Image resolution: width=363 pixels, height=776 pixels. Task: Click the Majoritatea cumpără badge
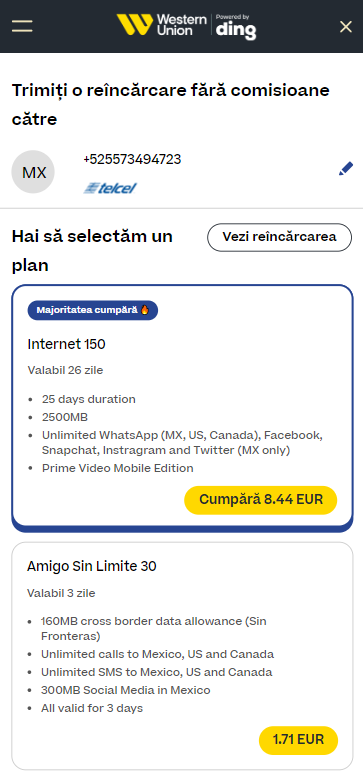click(x=93, y=310)
